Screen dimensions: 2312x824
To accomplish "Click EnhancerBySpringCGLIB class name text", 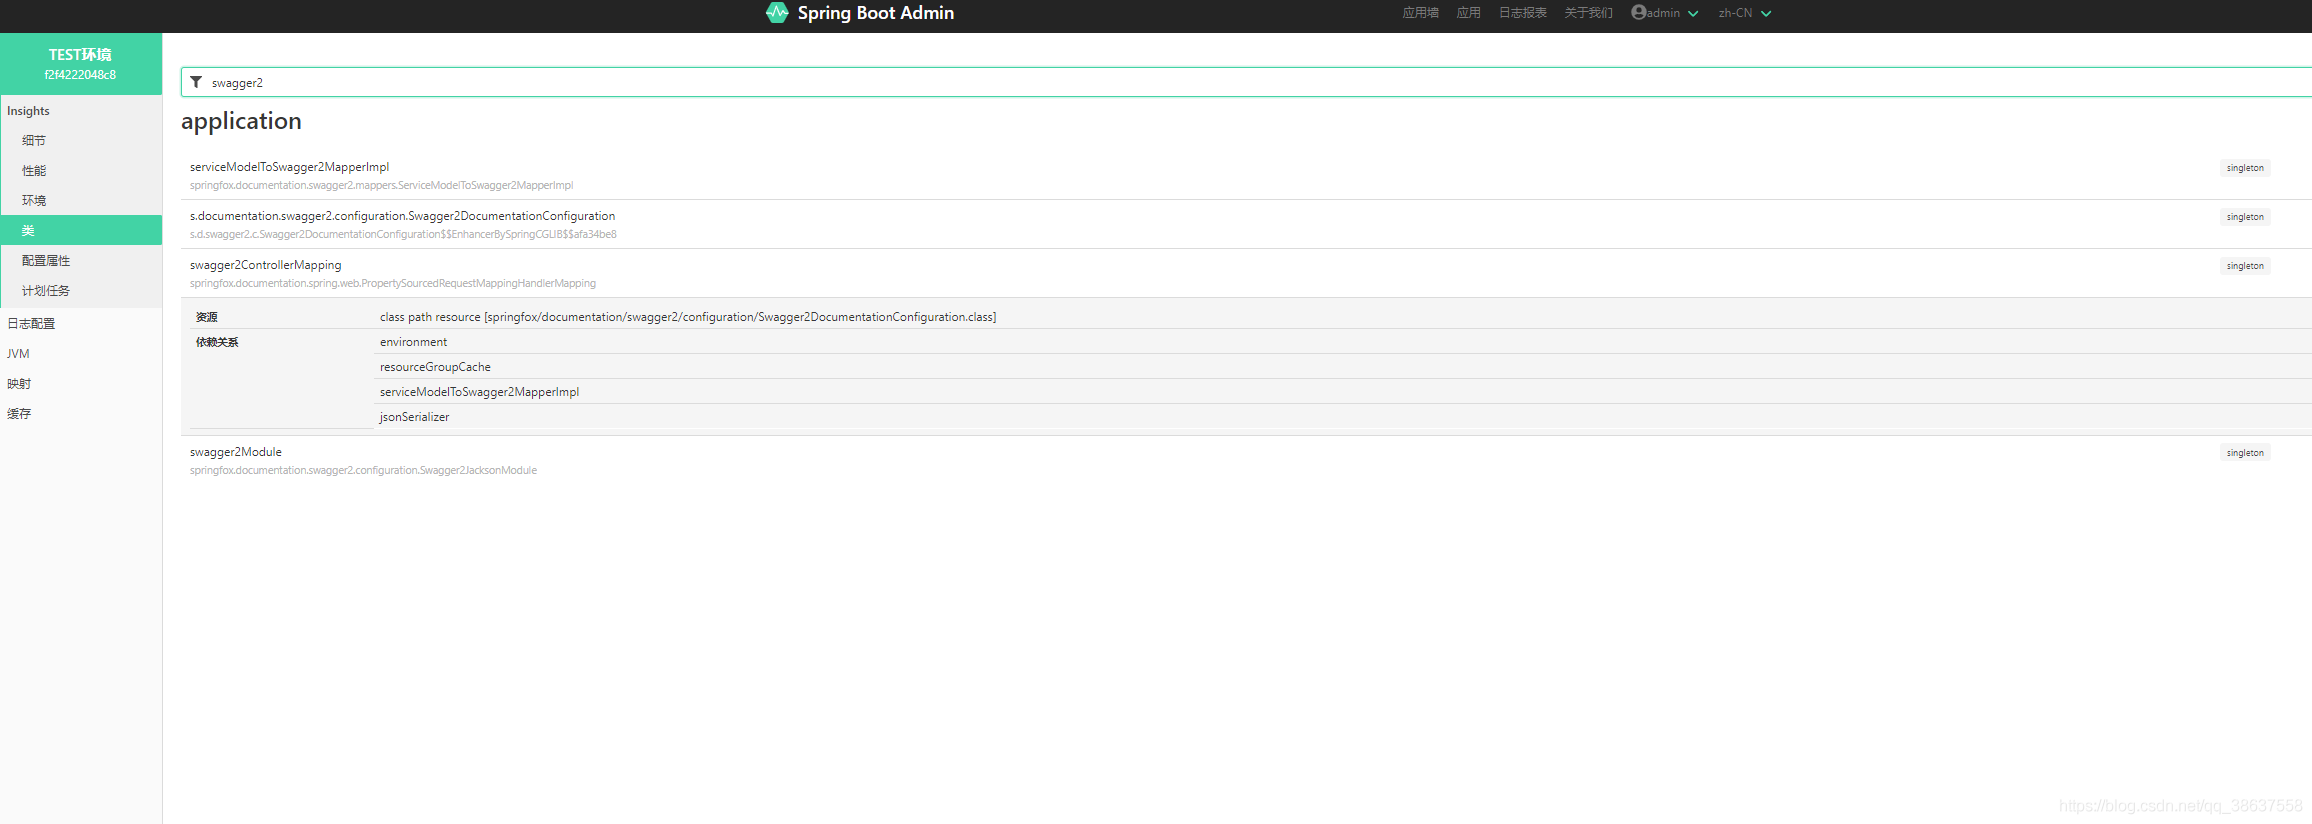I will (x=403, y=234).
